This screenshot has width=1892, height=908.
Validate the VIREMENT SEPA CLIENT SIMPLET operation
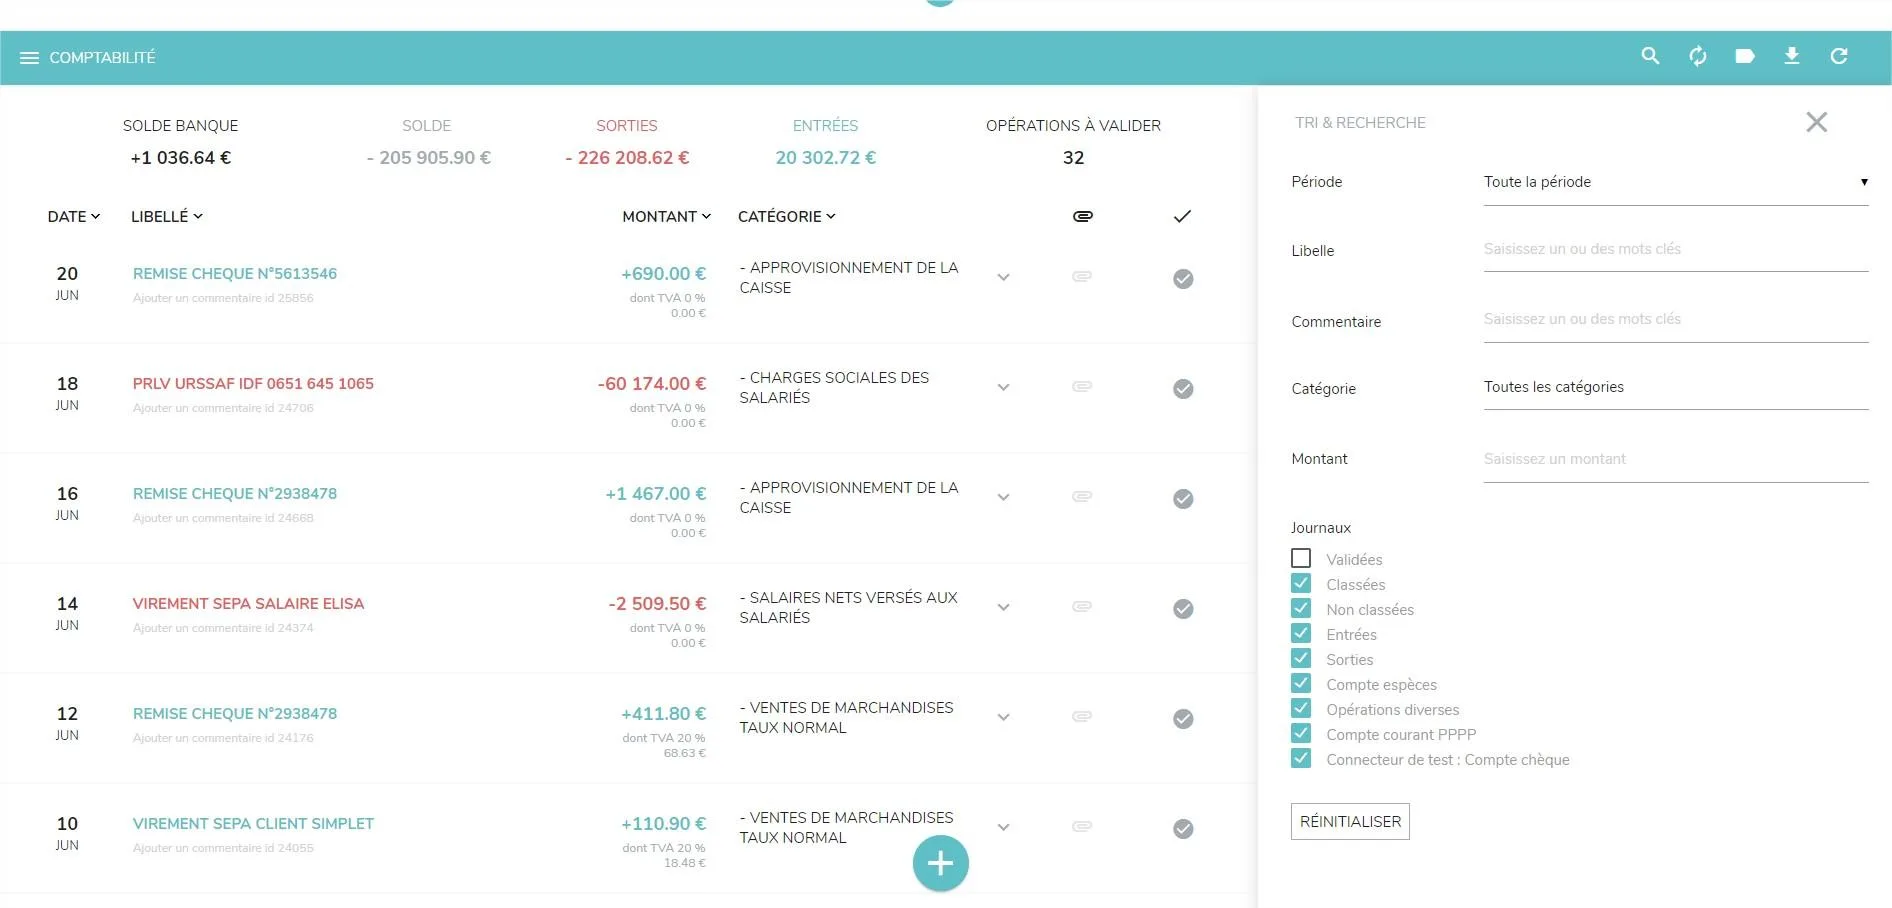point(1183,829)
